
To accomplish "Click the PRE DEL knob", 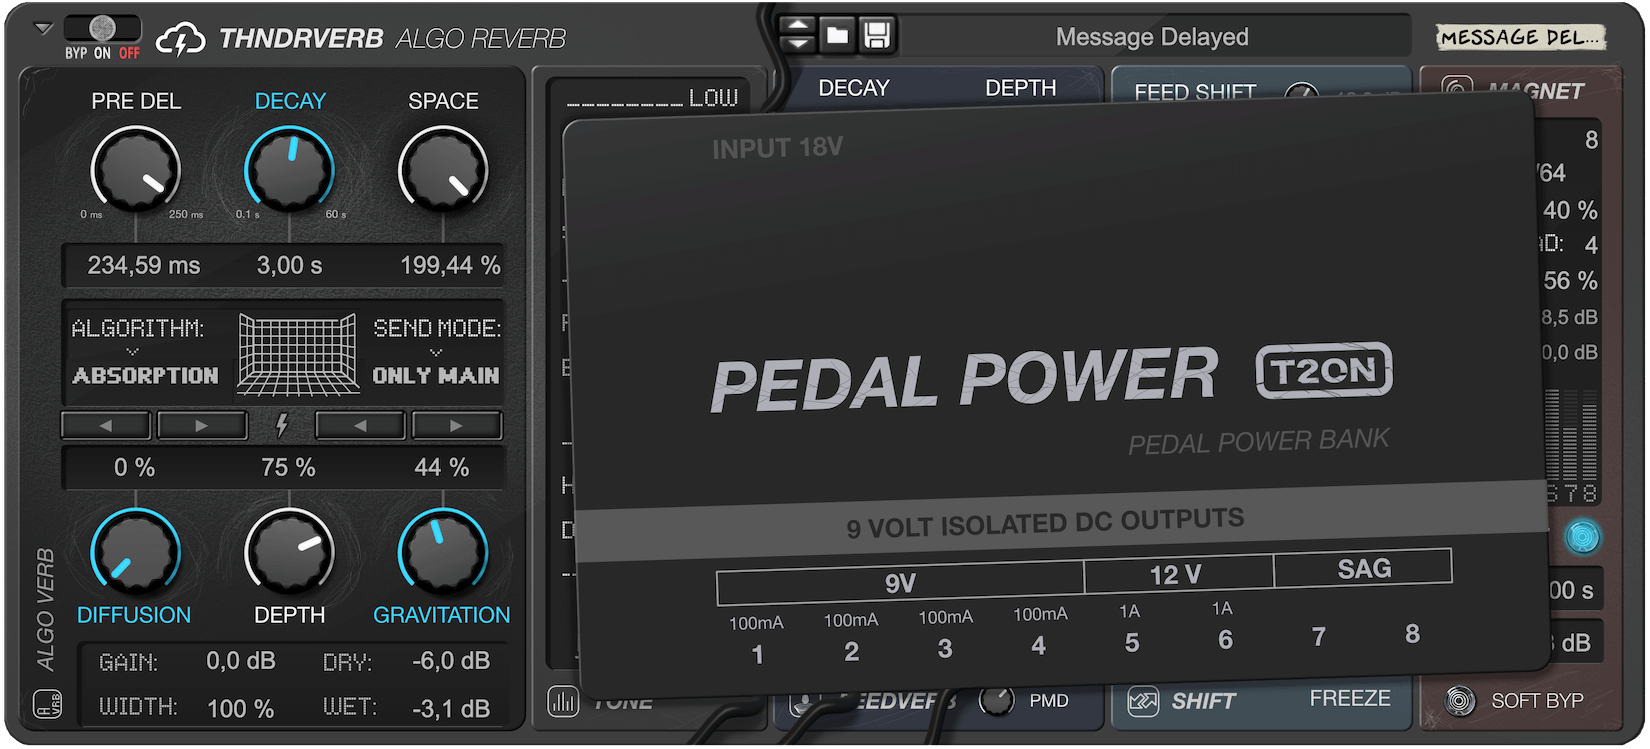I will (x=136, y=169).
